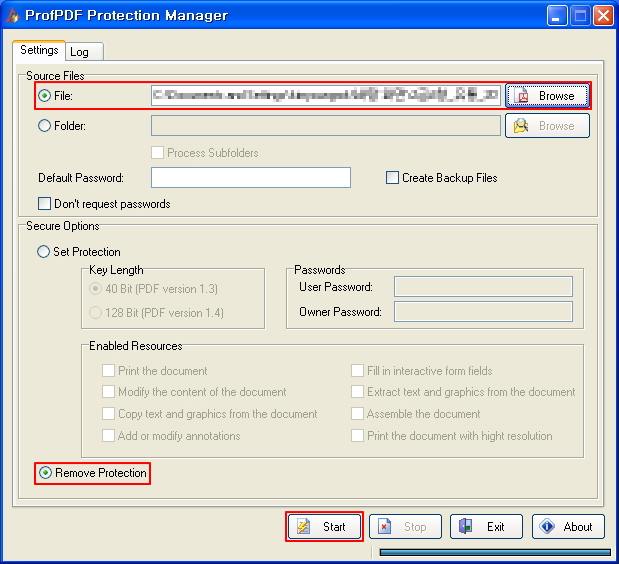
Task: Select the Folder source radio button
Action: (44, 126)
